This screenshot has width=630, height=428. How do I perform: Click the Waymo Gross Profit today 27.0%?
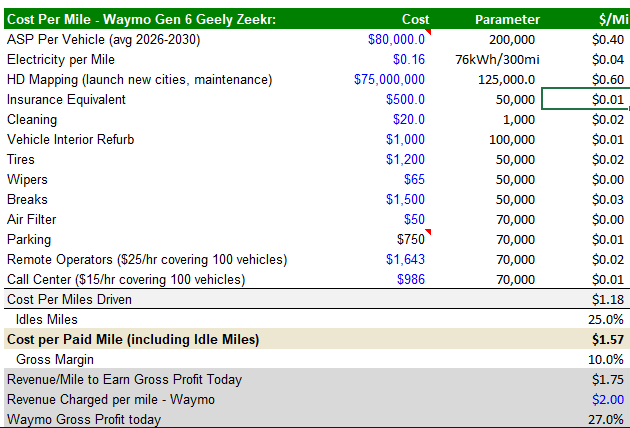tap(605, 420)
